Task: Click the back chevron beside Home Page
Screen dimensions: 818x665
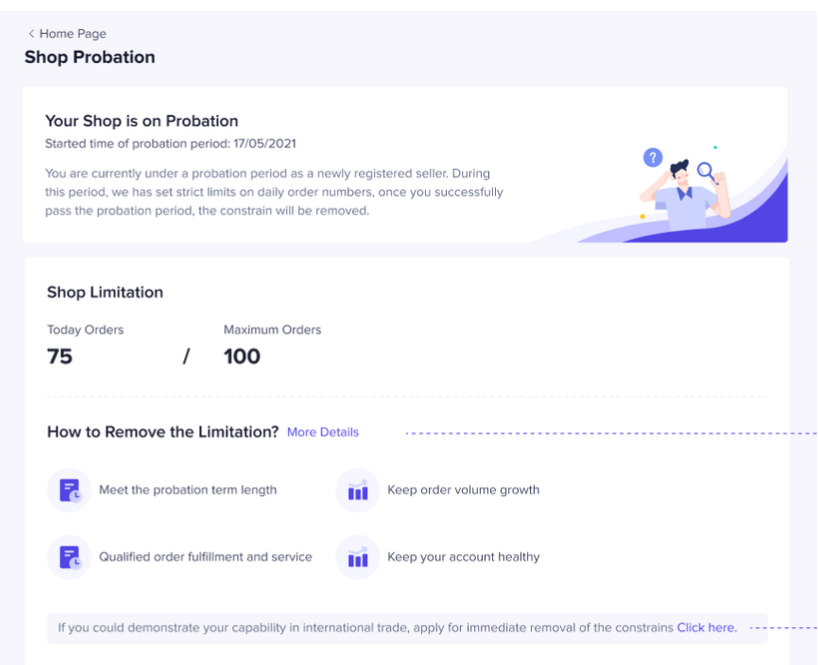Action: [31, 34]
